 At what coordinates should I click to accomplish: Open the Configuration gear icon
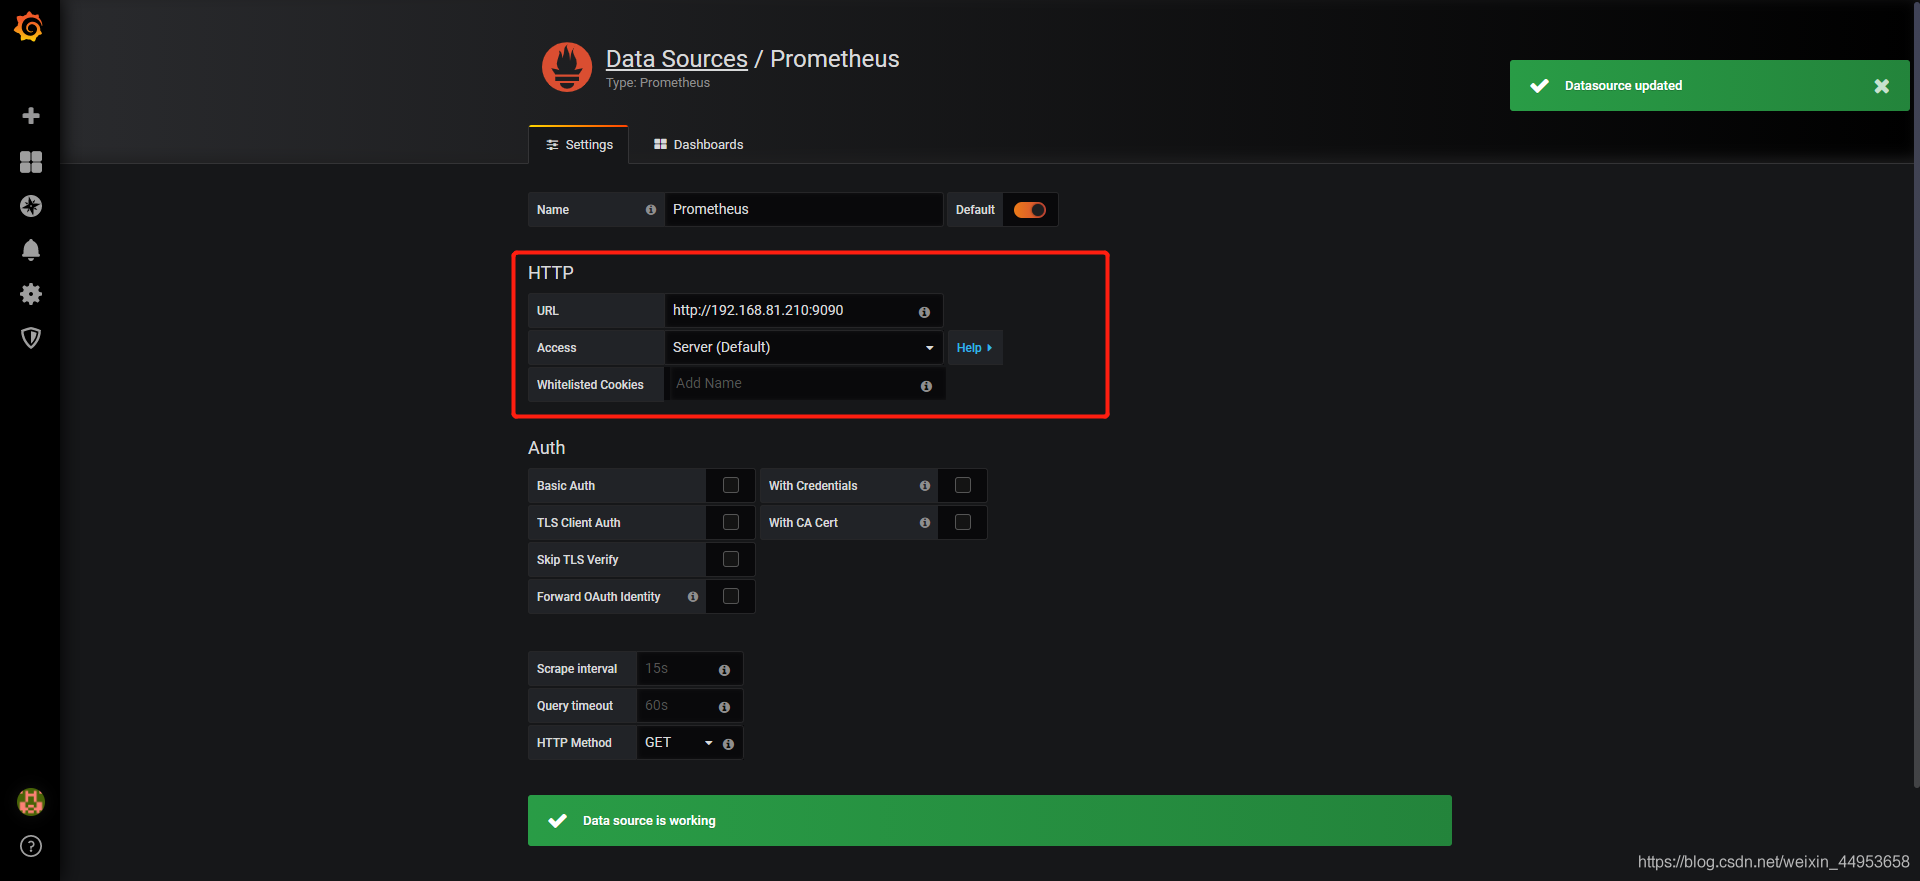[x=31, y=294]
